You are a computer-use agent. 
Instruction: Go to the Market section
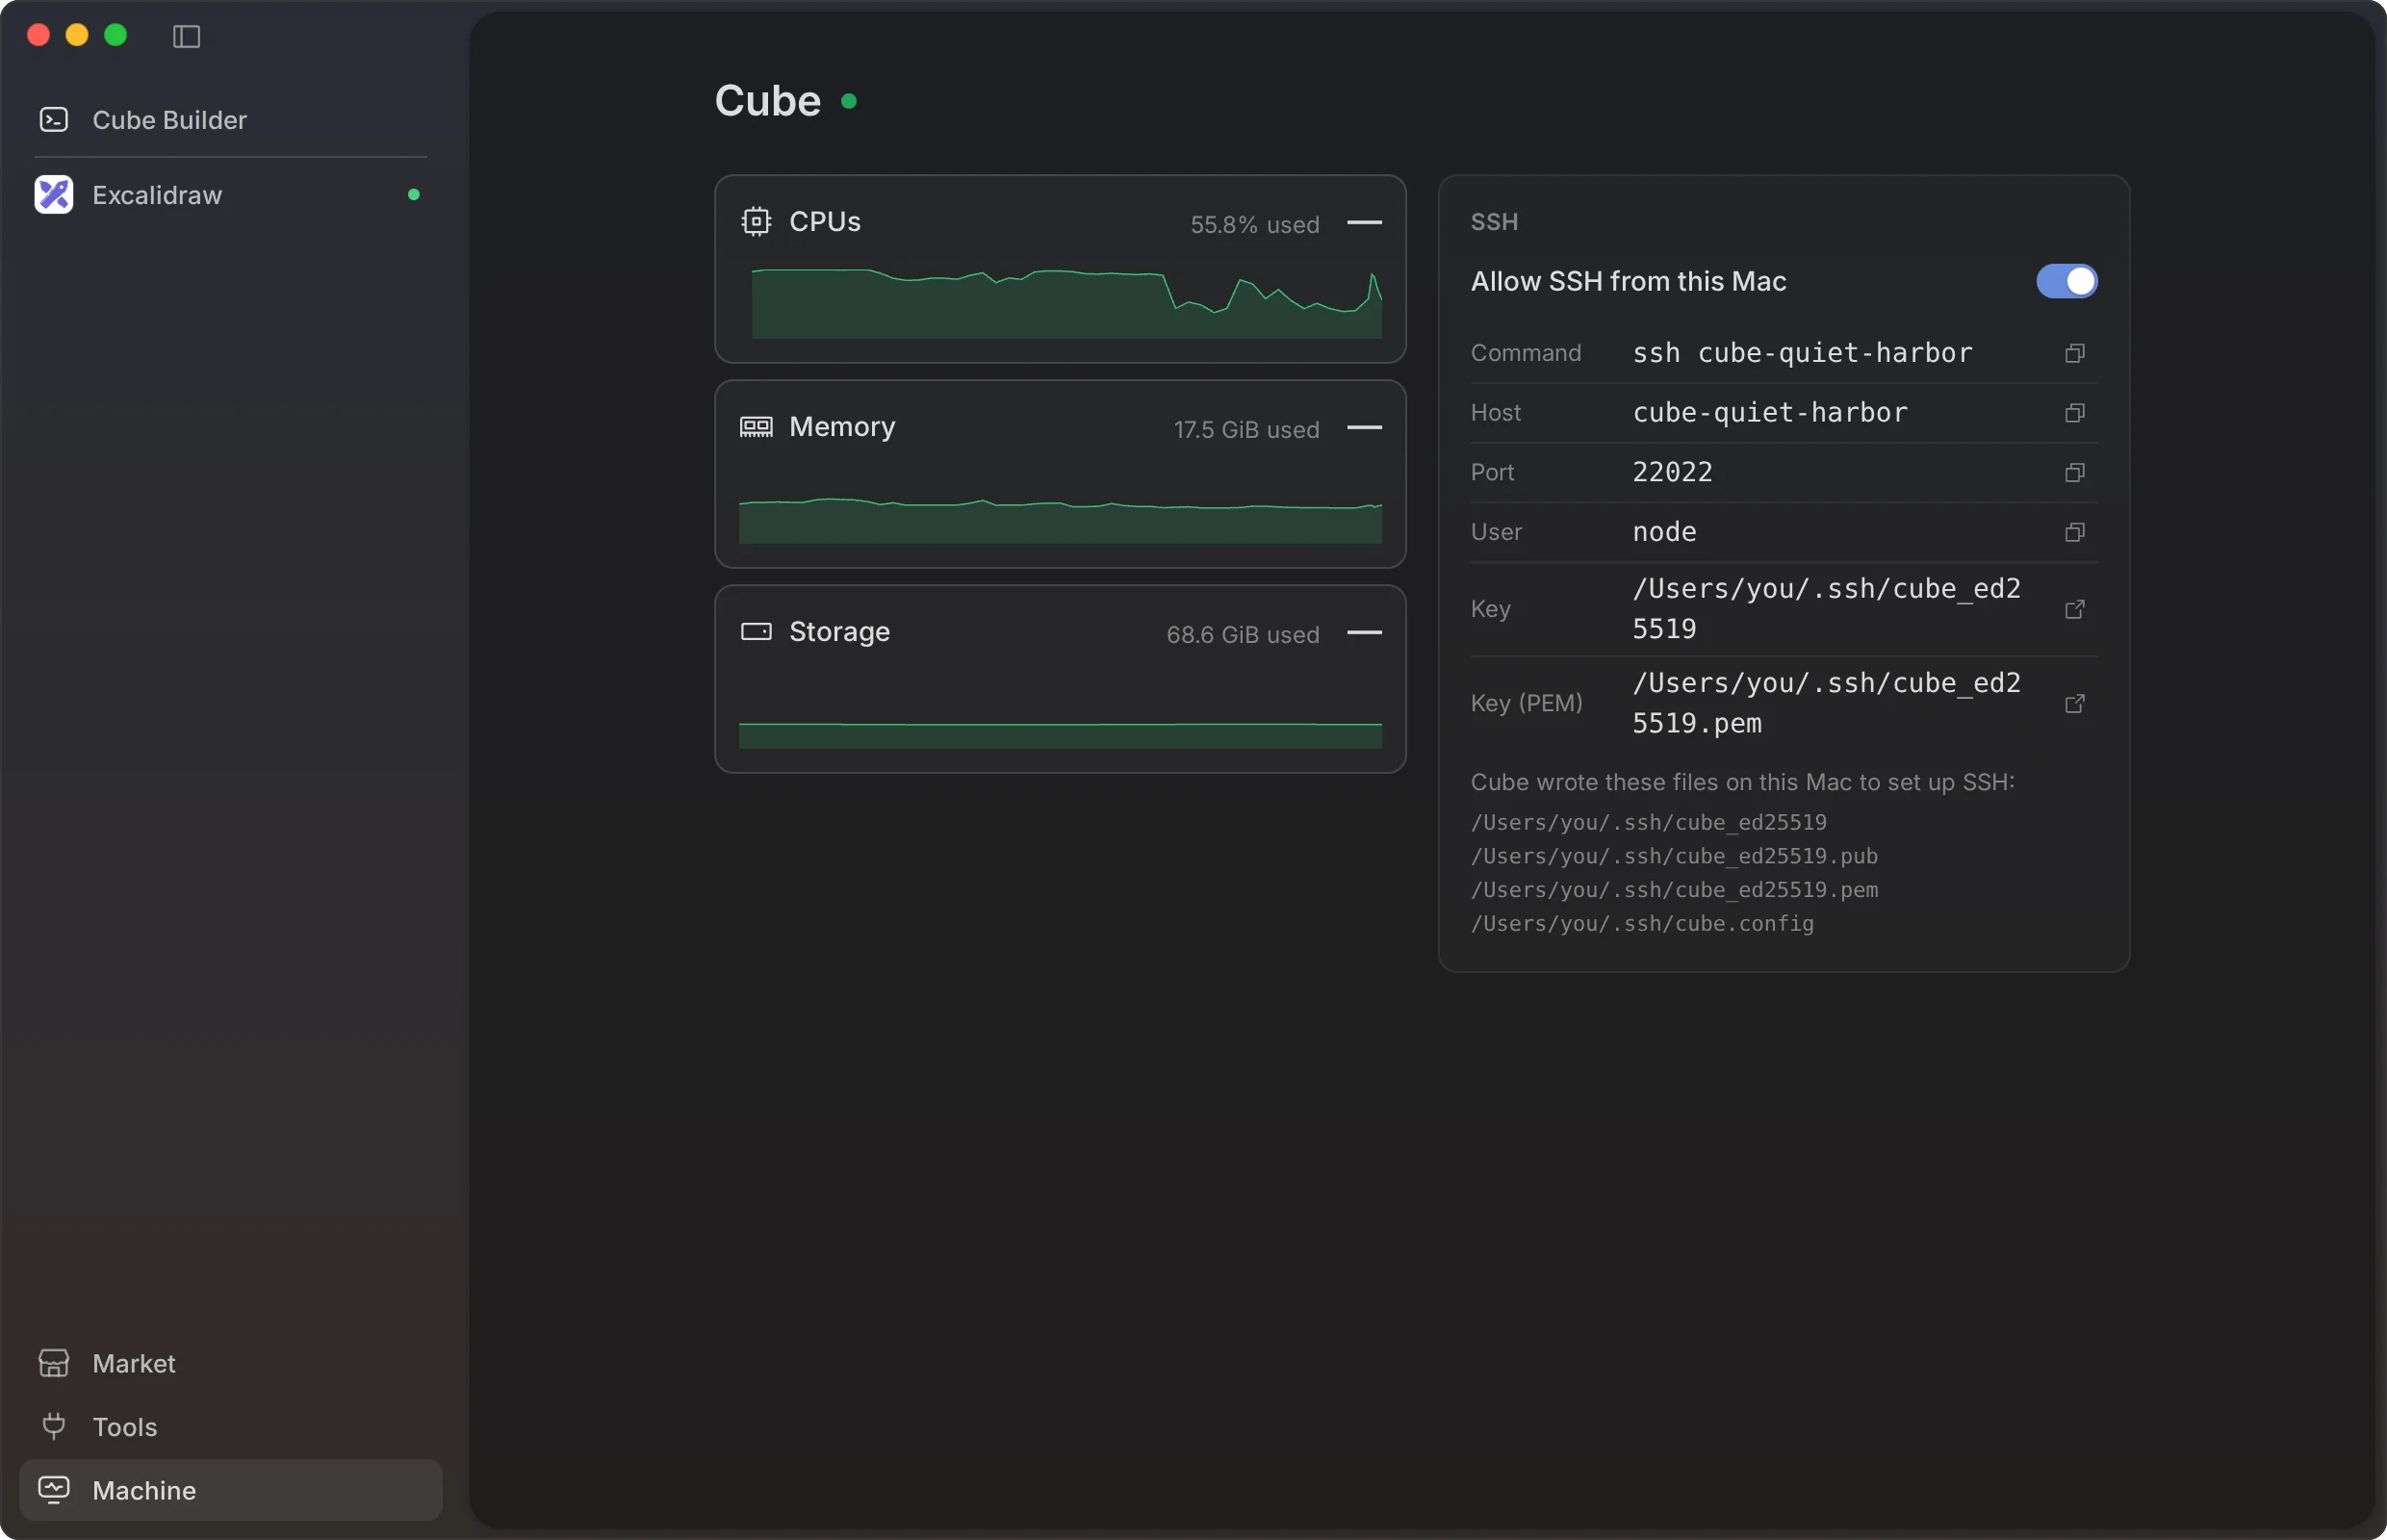(231, 1363)
